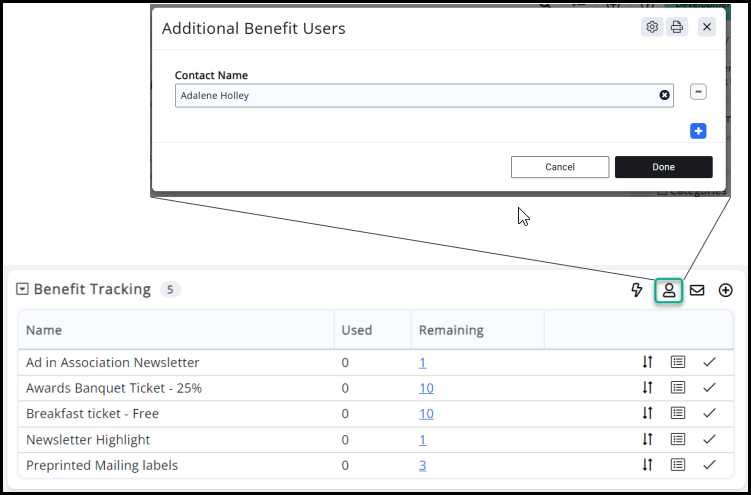Click checkmark for Preprinted Mailing labels row
This screenshot has width=751, height=495.
point(710,465)
